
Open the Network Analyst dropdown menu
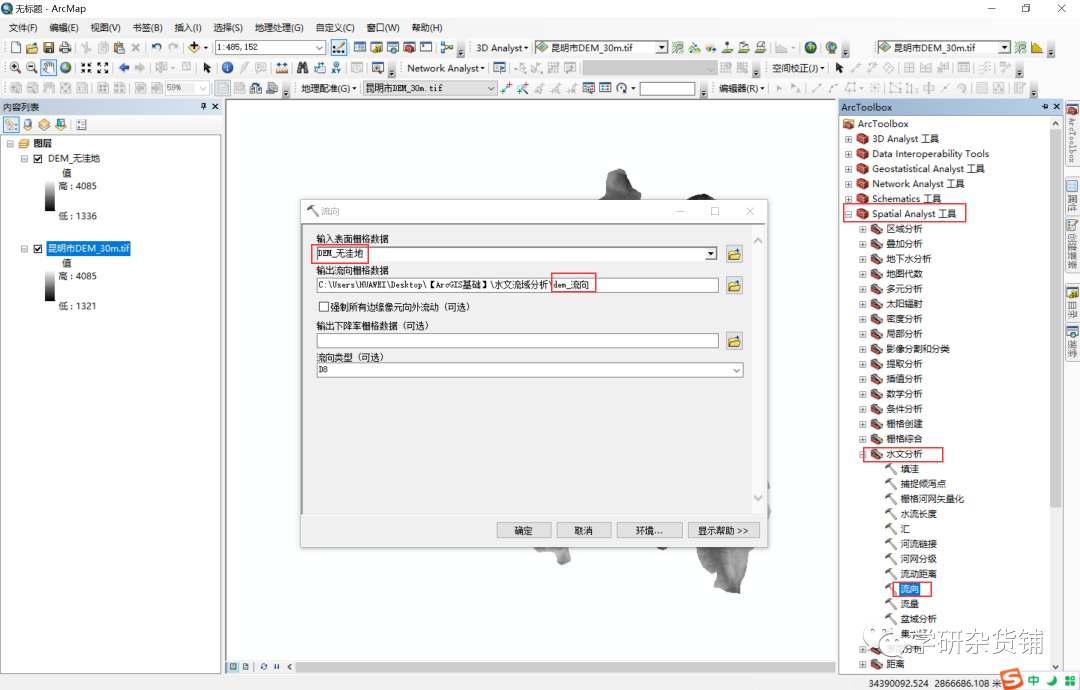(x=446, y=68)
